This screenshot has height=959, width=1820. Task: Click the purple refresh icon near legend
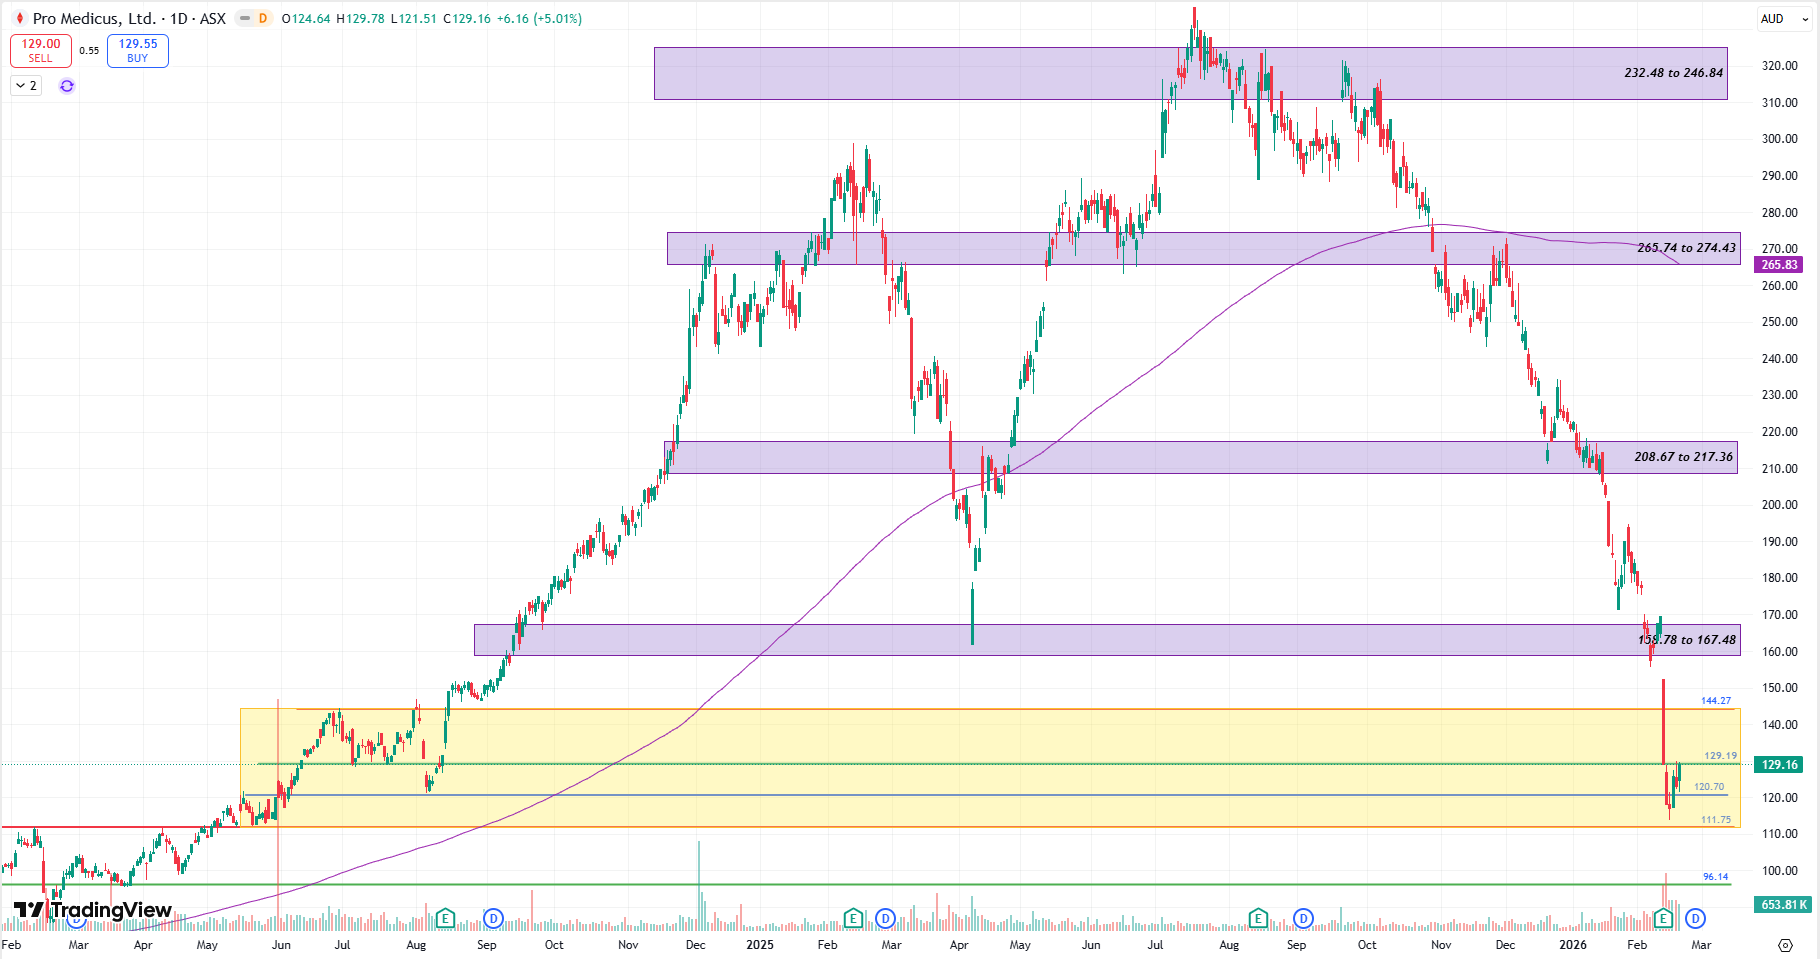(67, 86)
